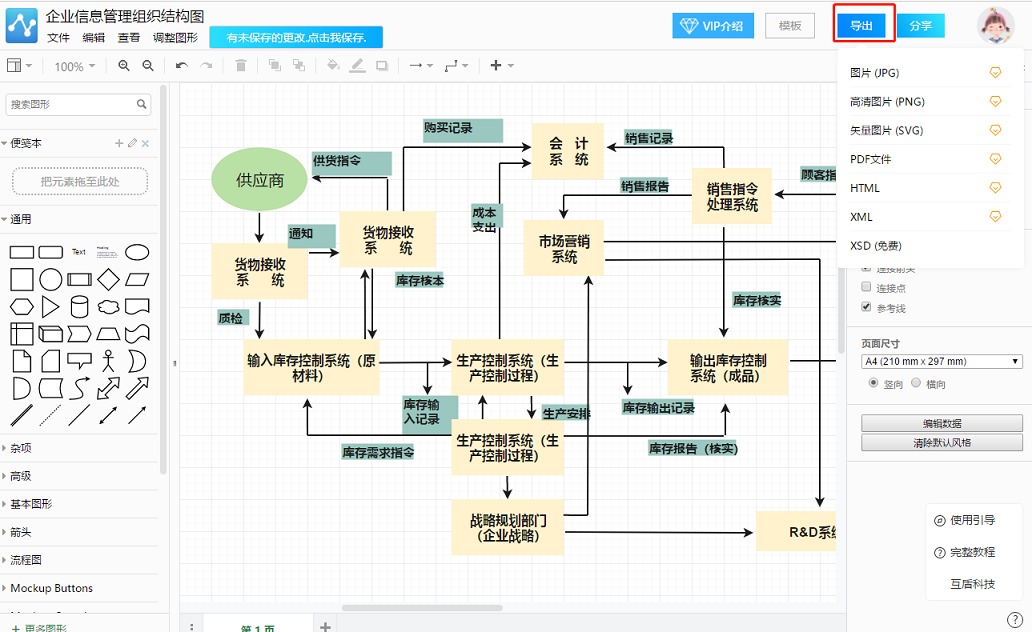The width and height of the screenshot is (1032, 632).
Task: Close the scratchpad section with X
Action: [x=145, y=143]
